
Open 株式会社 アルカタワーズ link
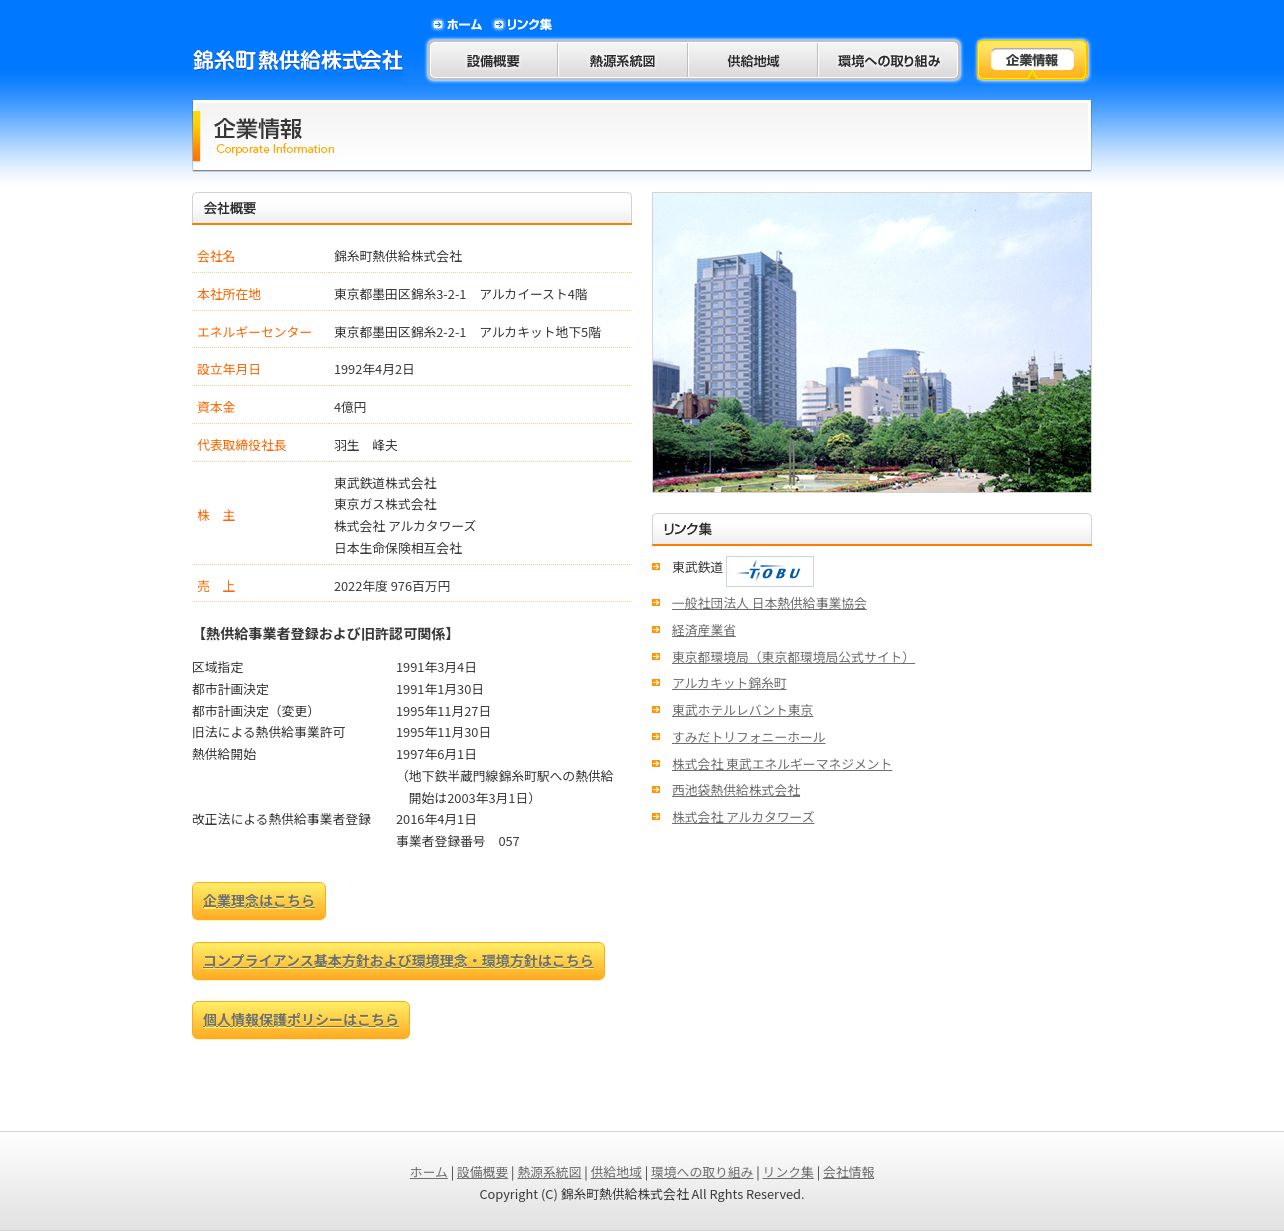coord(743,817)
